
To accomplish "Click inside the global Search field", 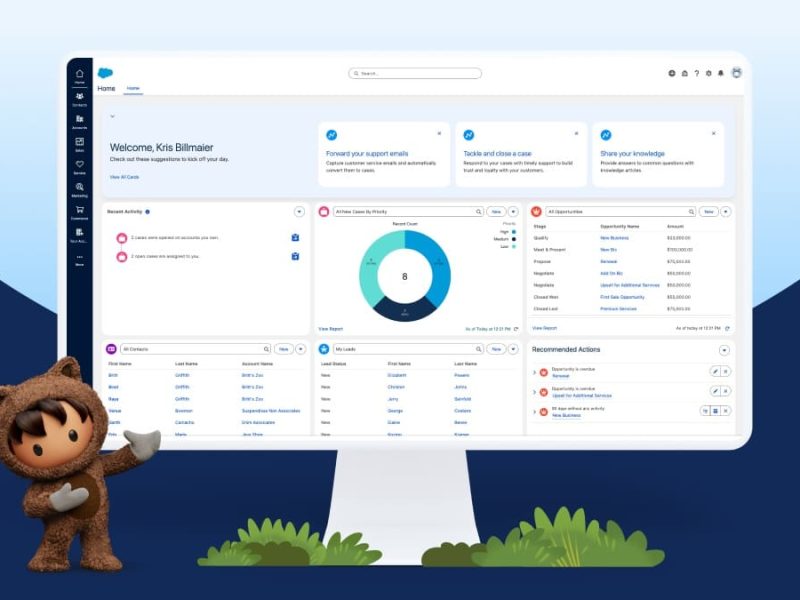I will pos(415,73).
